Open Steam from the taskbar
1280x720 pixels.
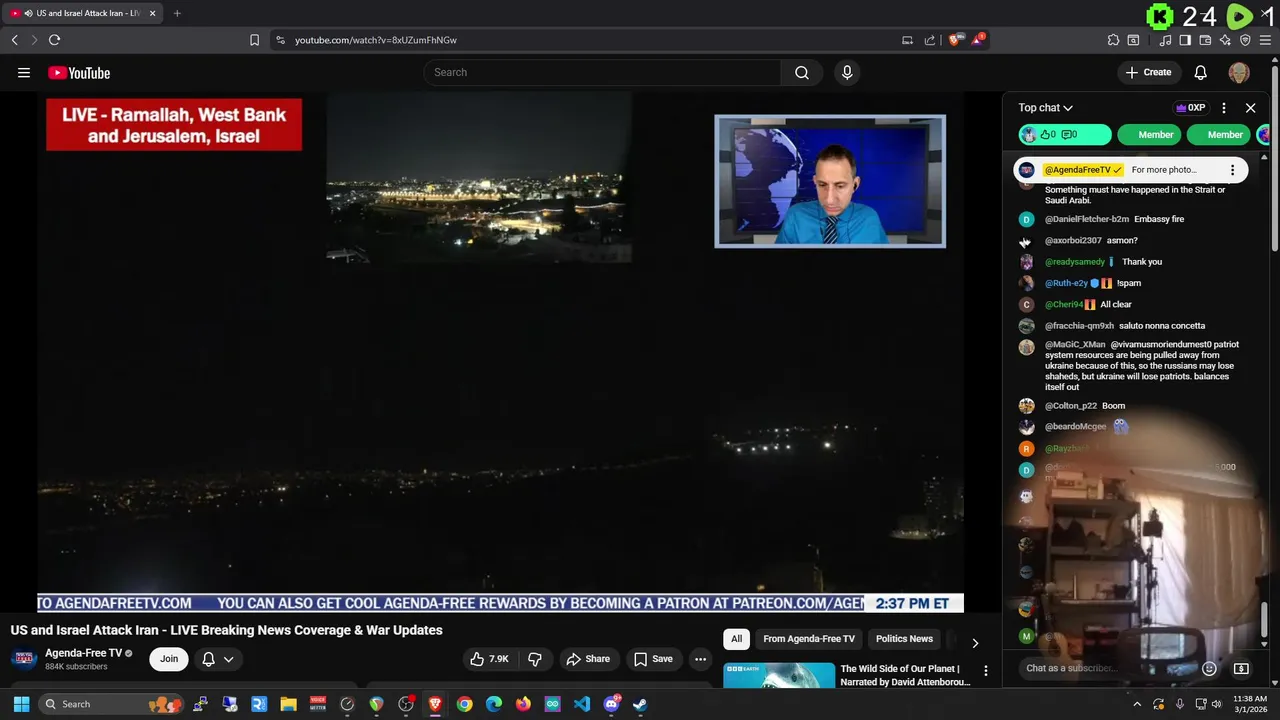click(640, 704)
